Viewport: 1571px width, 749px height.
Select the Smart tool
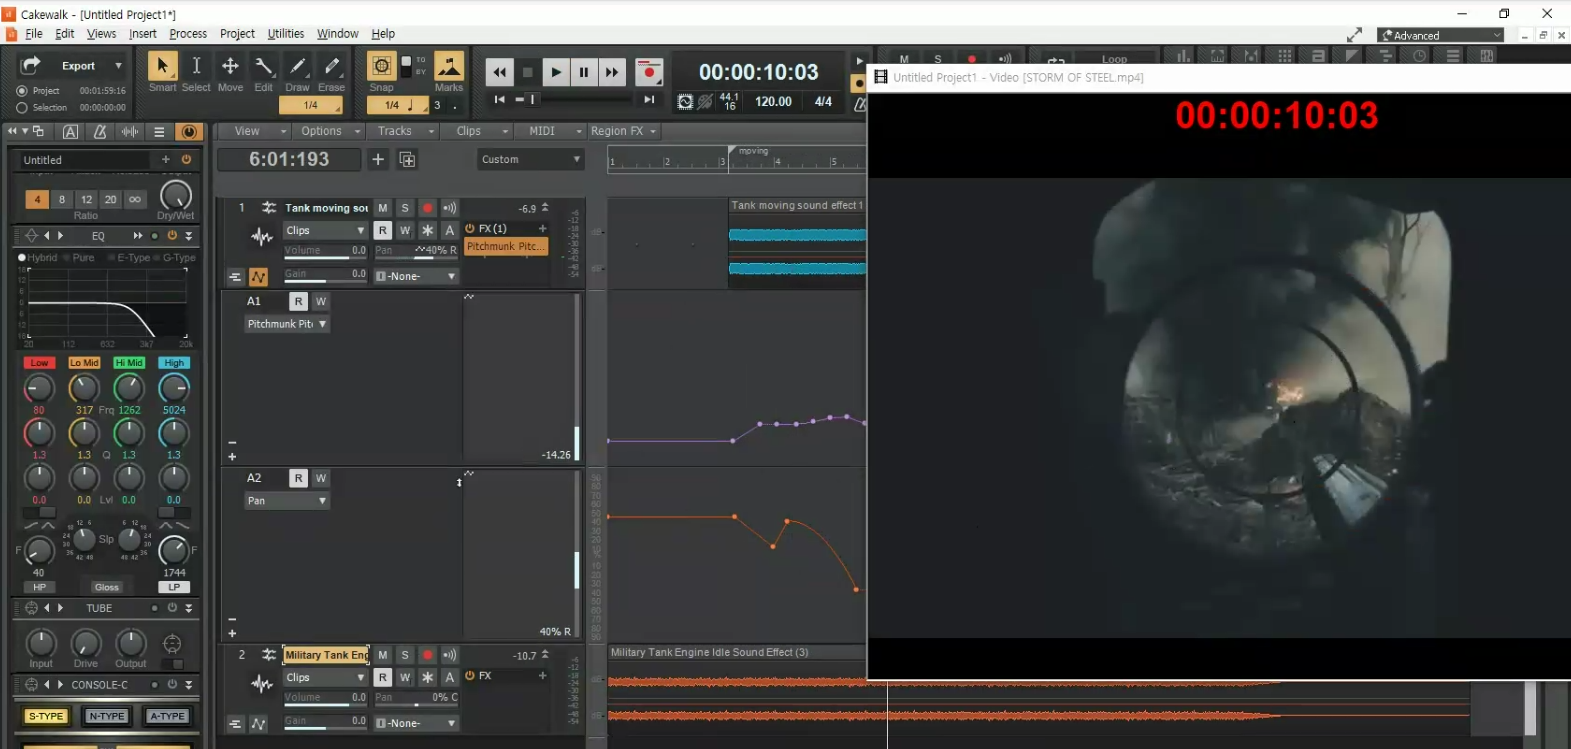[162, 66]
